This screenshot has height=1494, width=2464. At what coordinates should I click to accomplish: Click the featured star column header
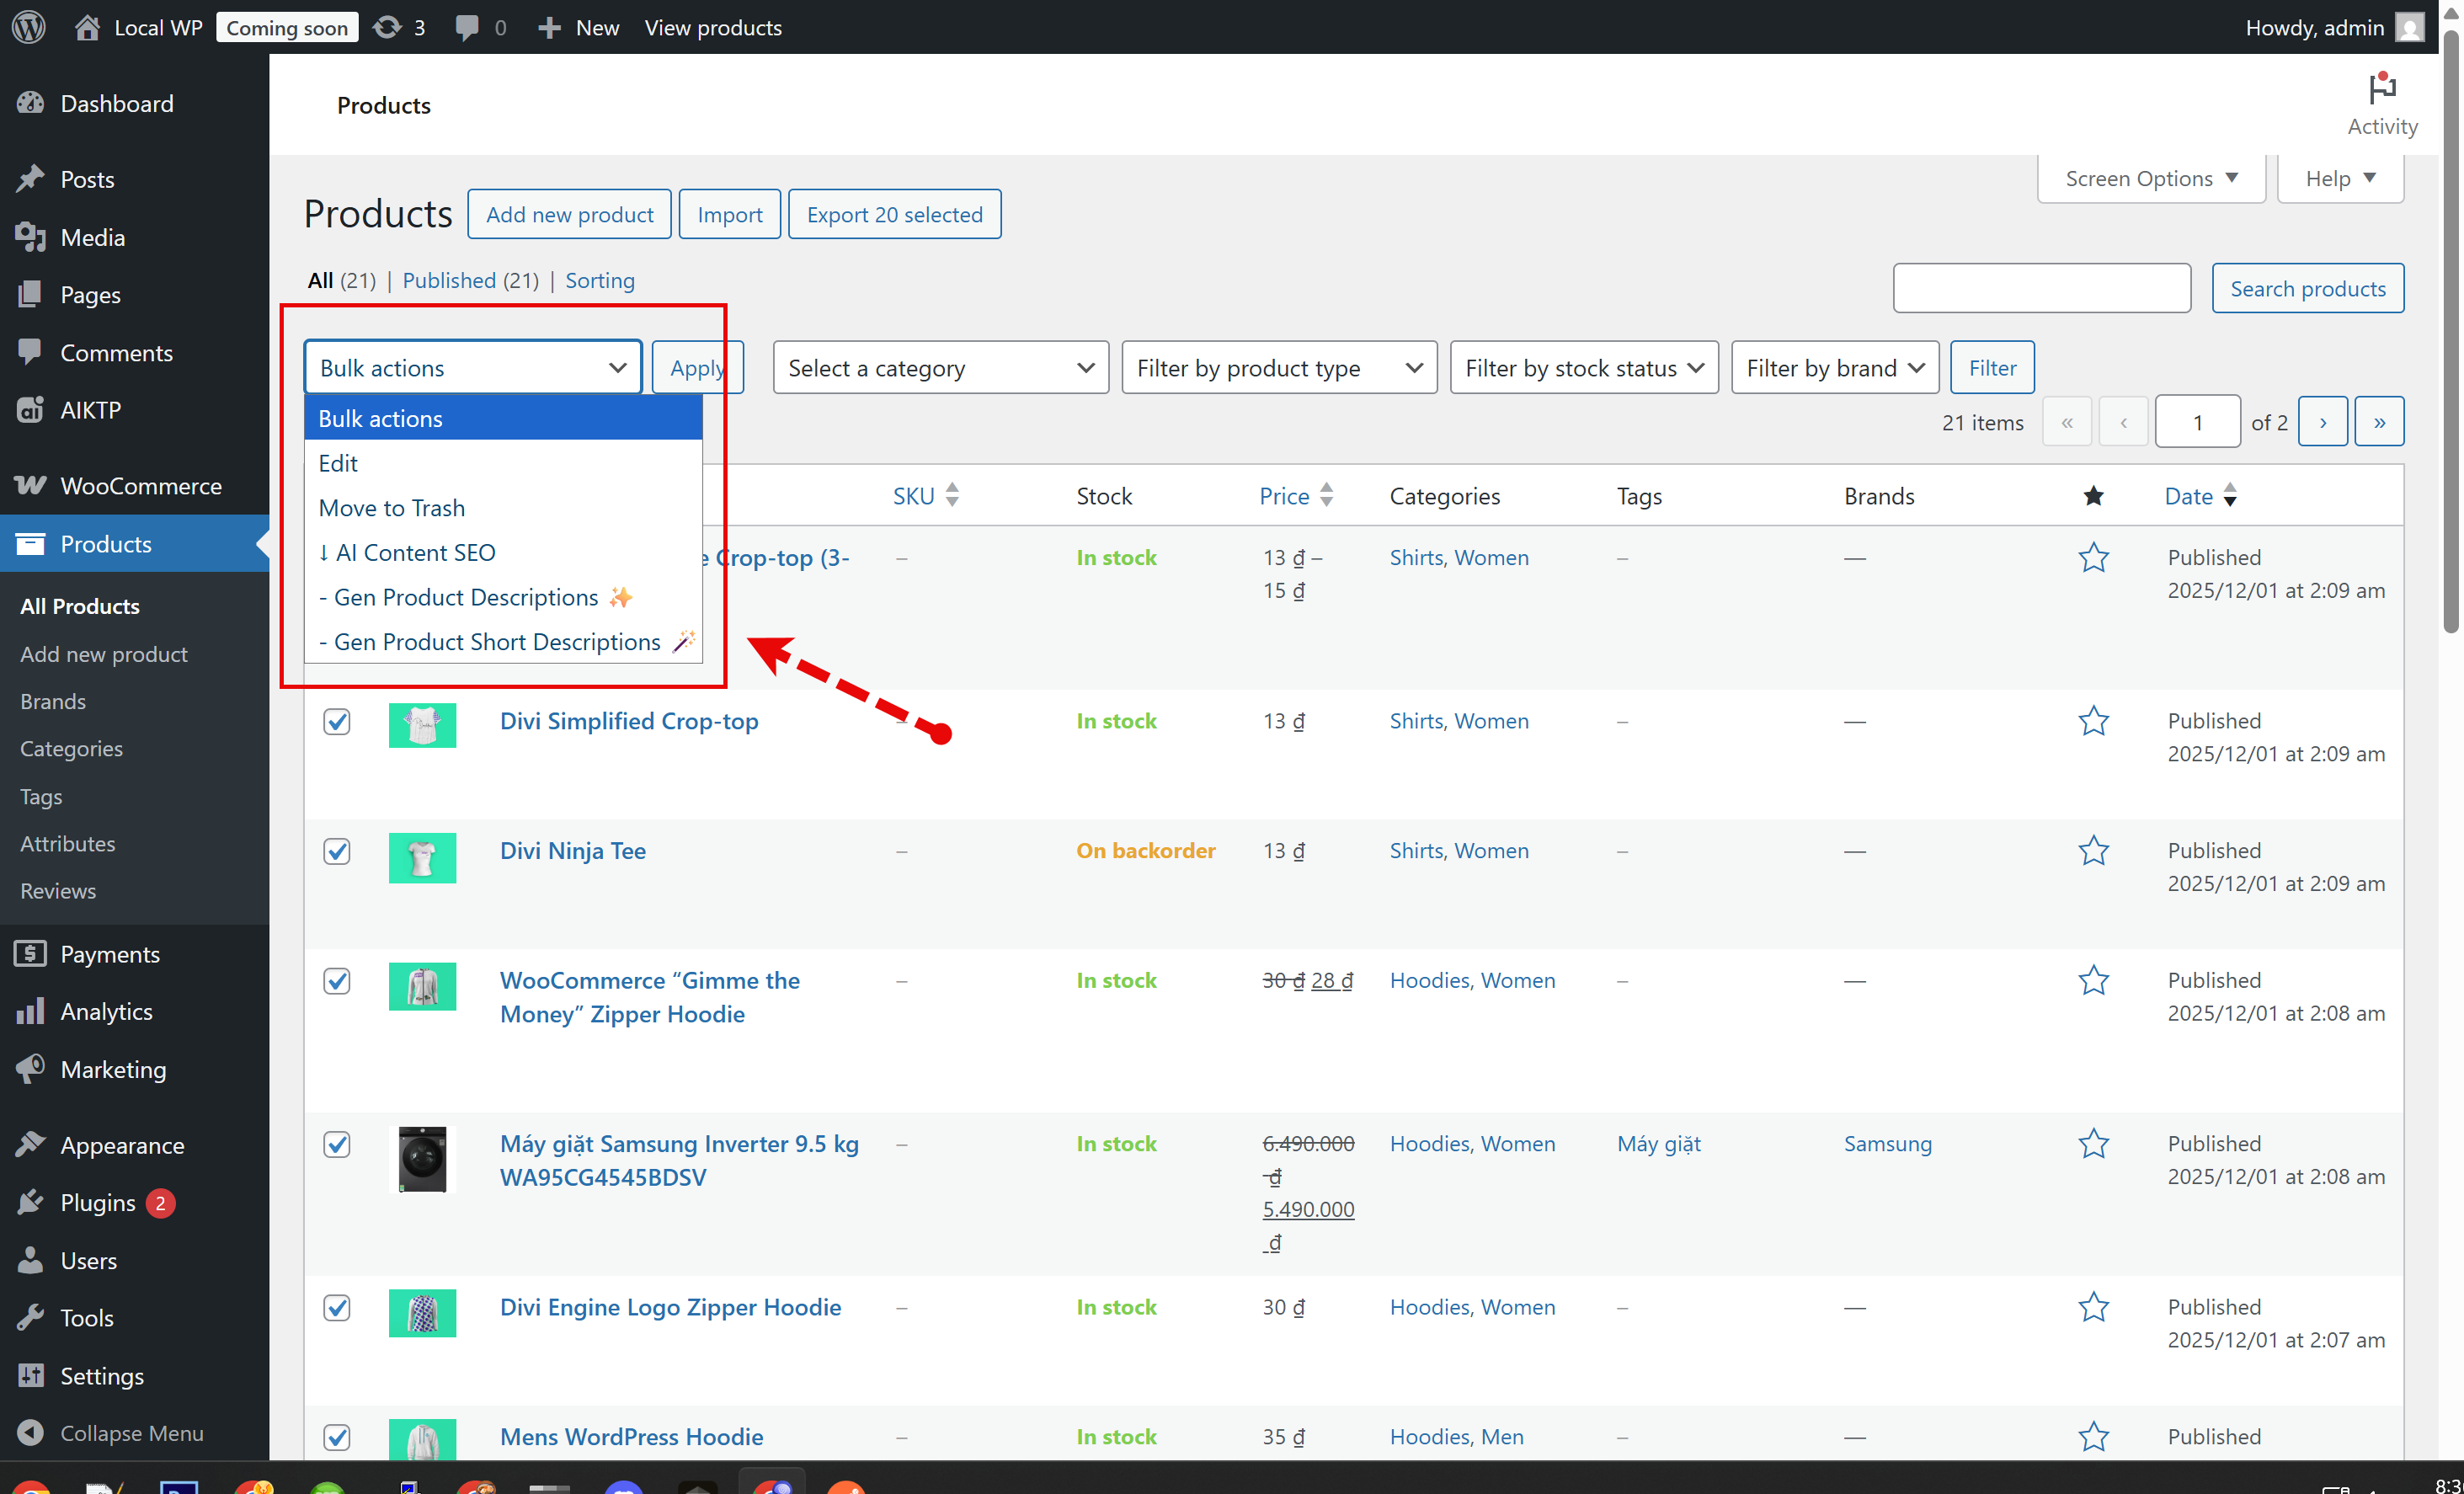(2093, 496)
